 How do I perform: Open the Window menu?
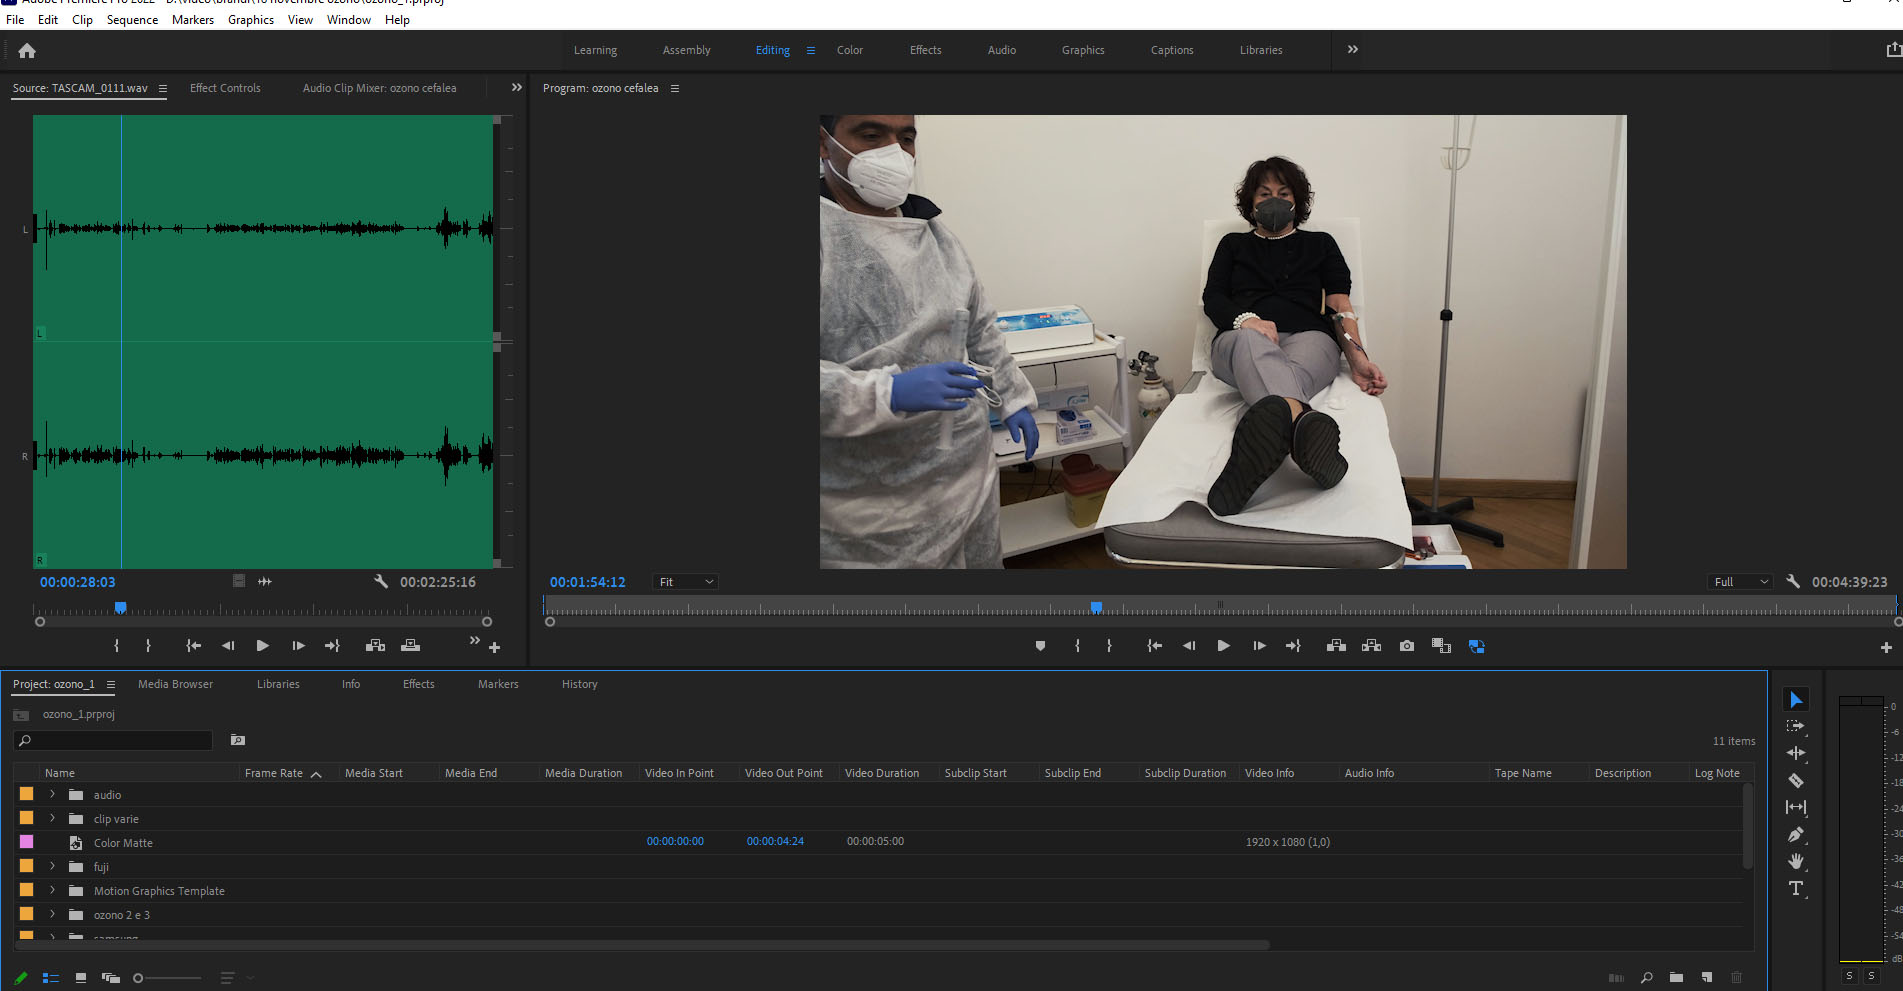[x=348, y=19]
